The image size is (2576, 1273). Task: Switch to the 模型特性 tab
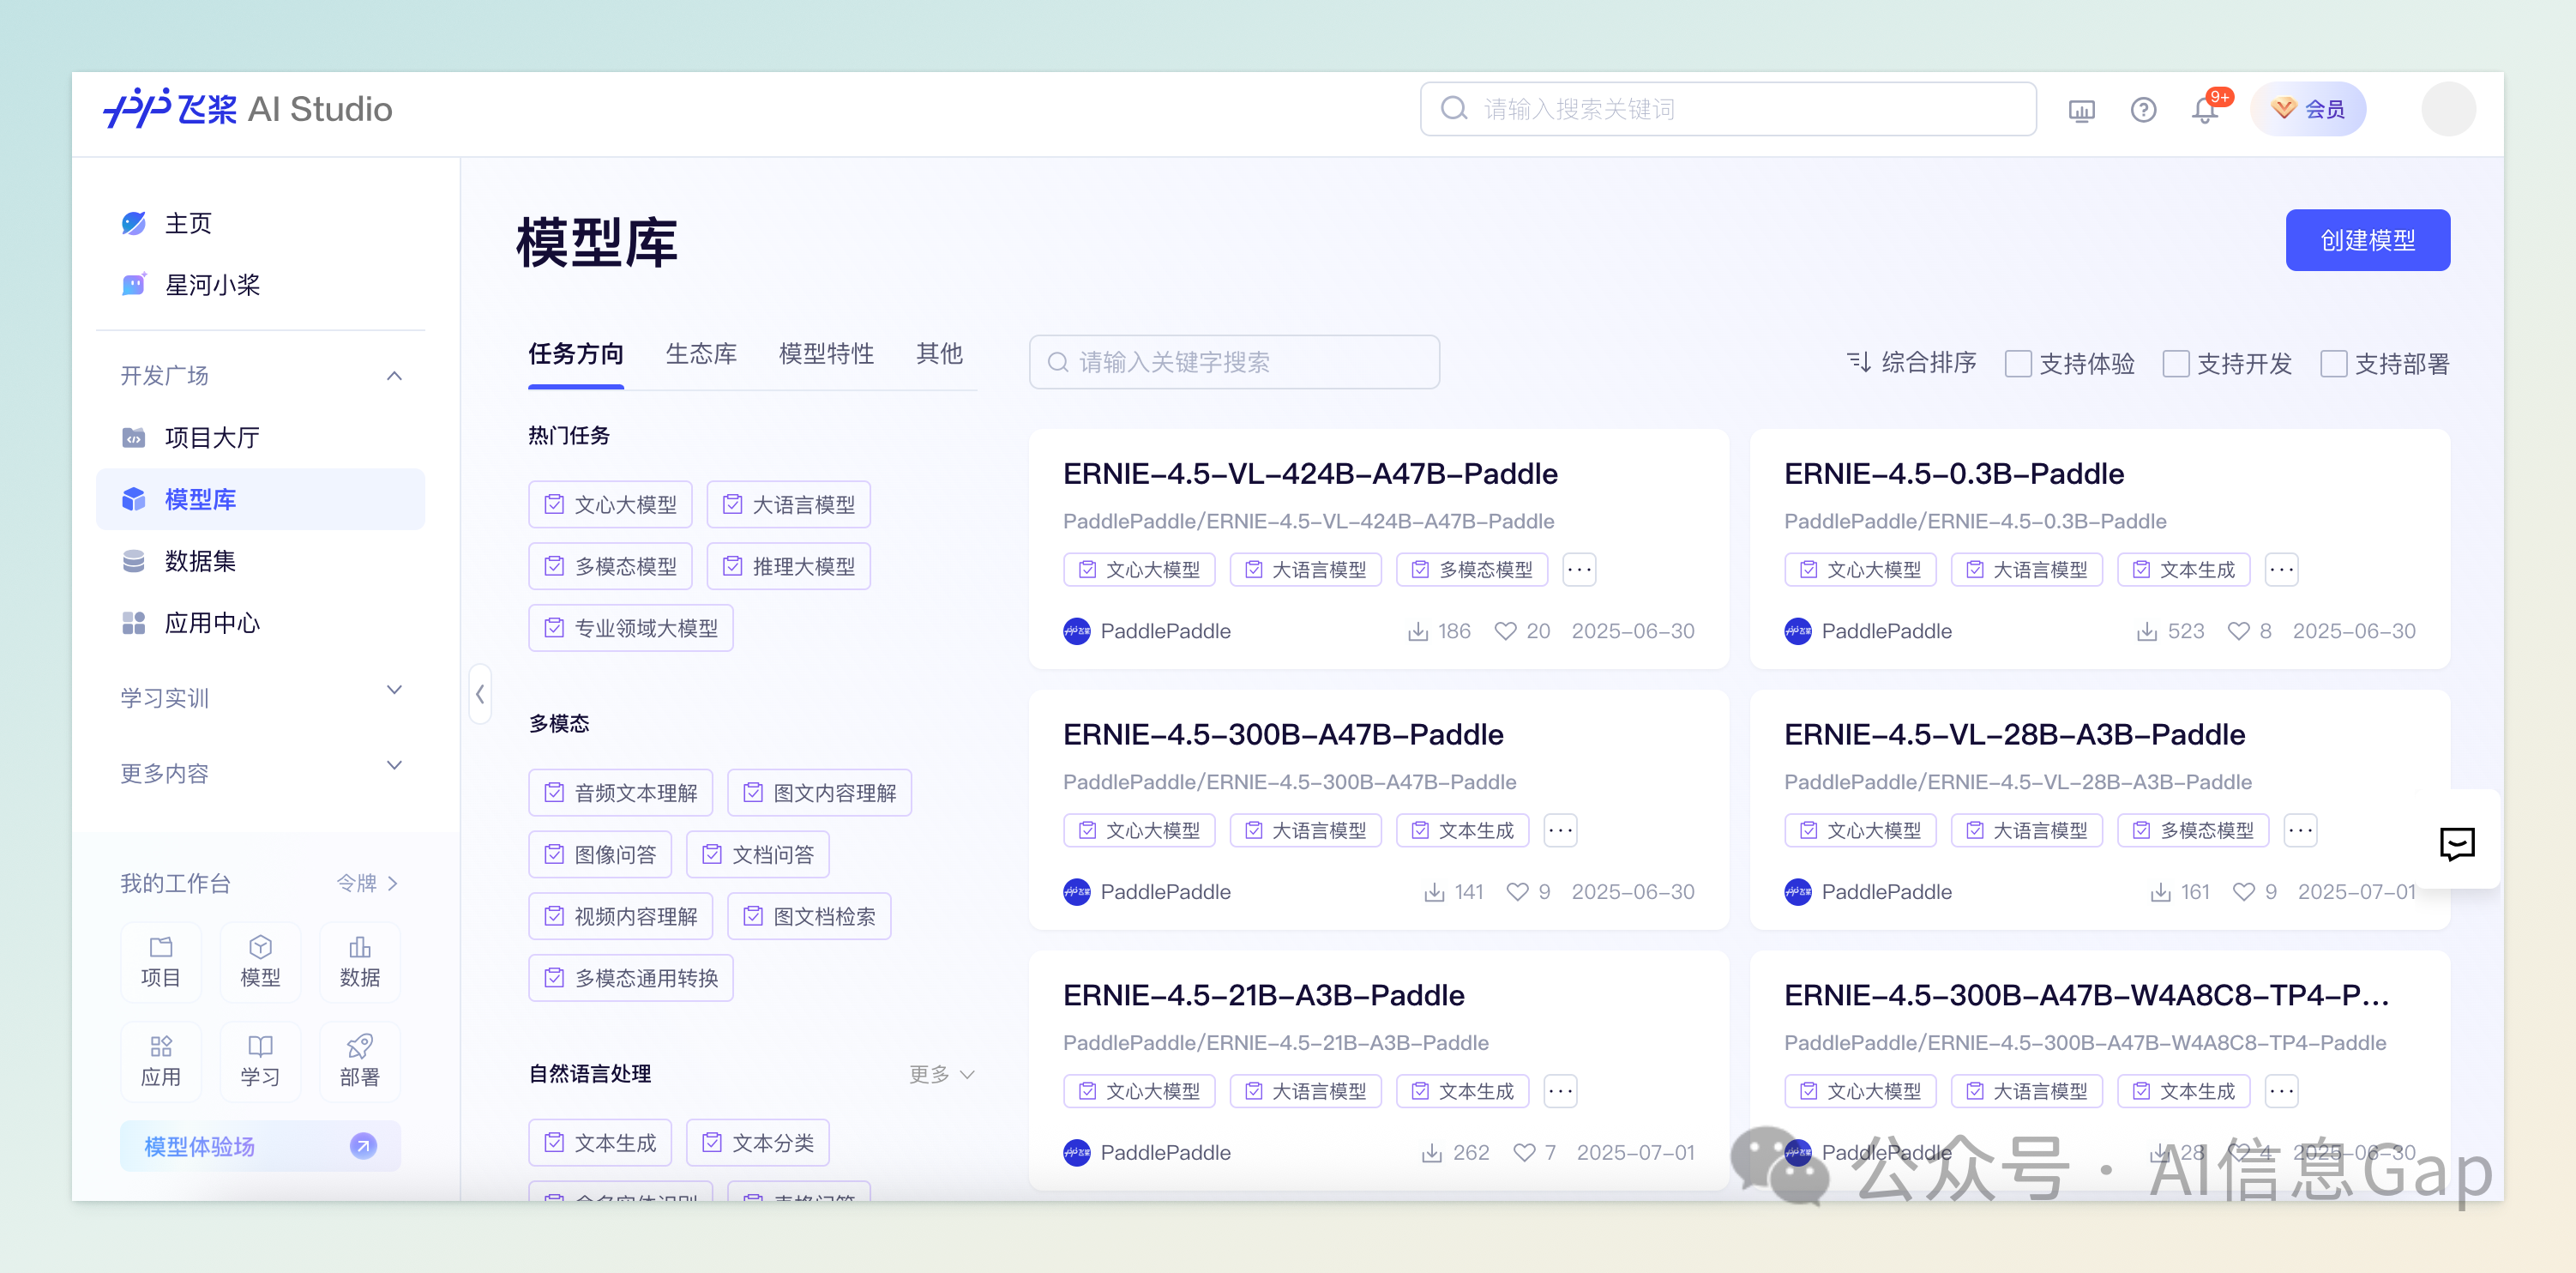click(x=826, y=354)
